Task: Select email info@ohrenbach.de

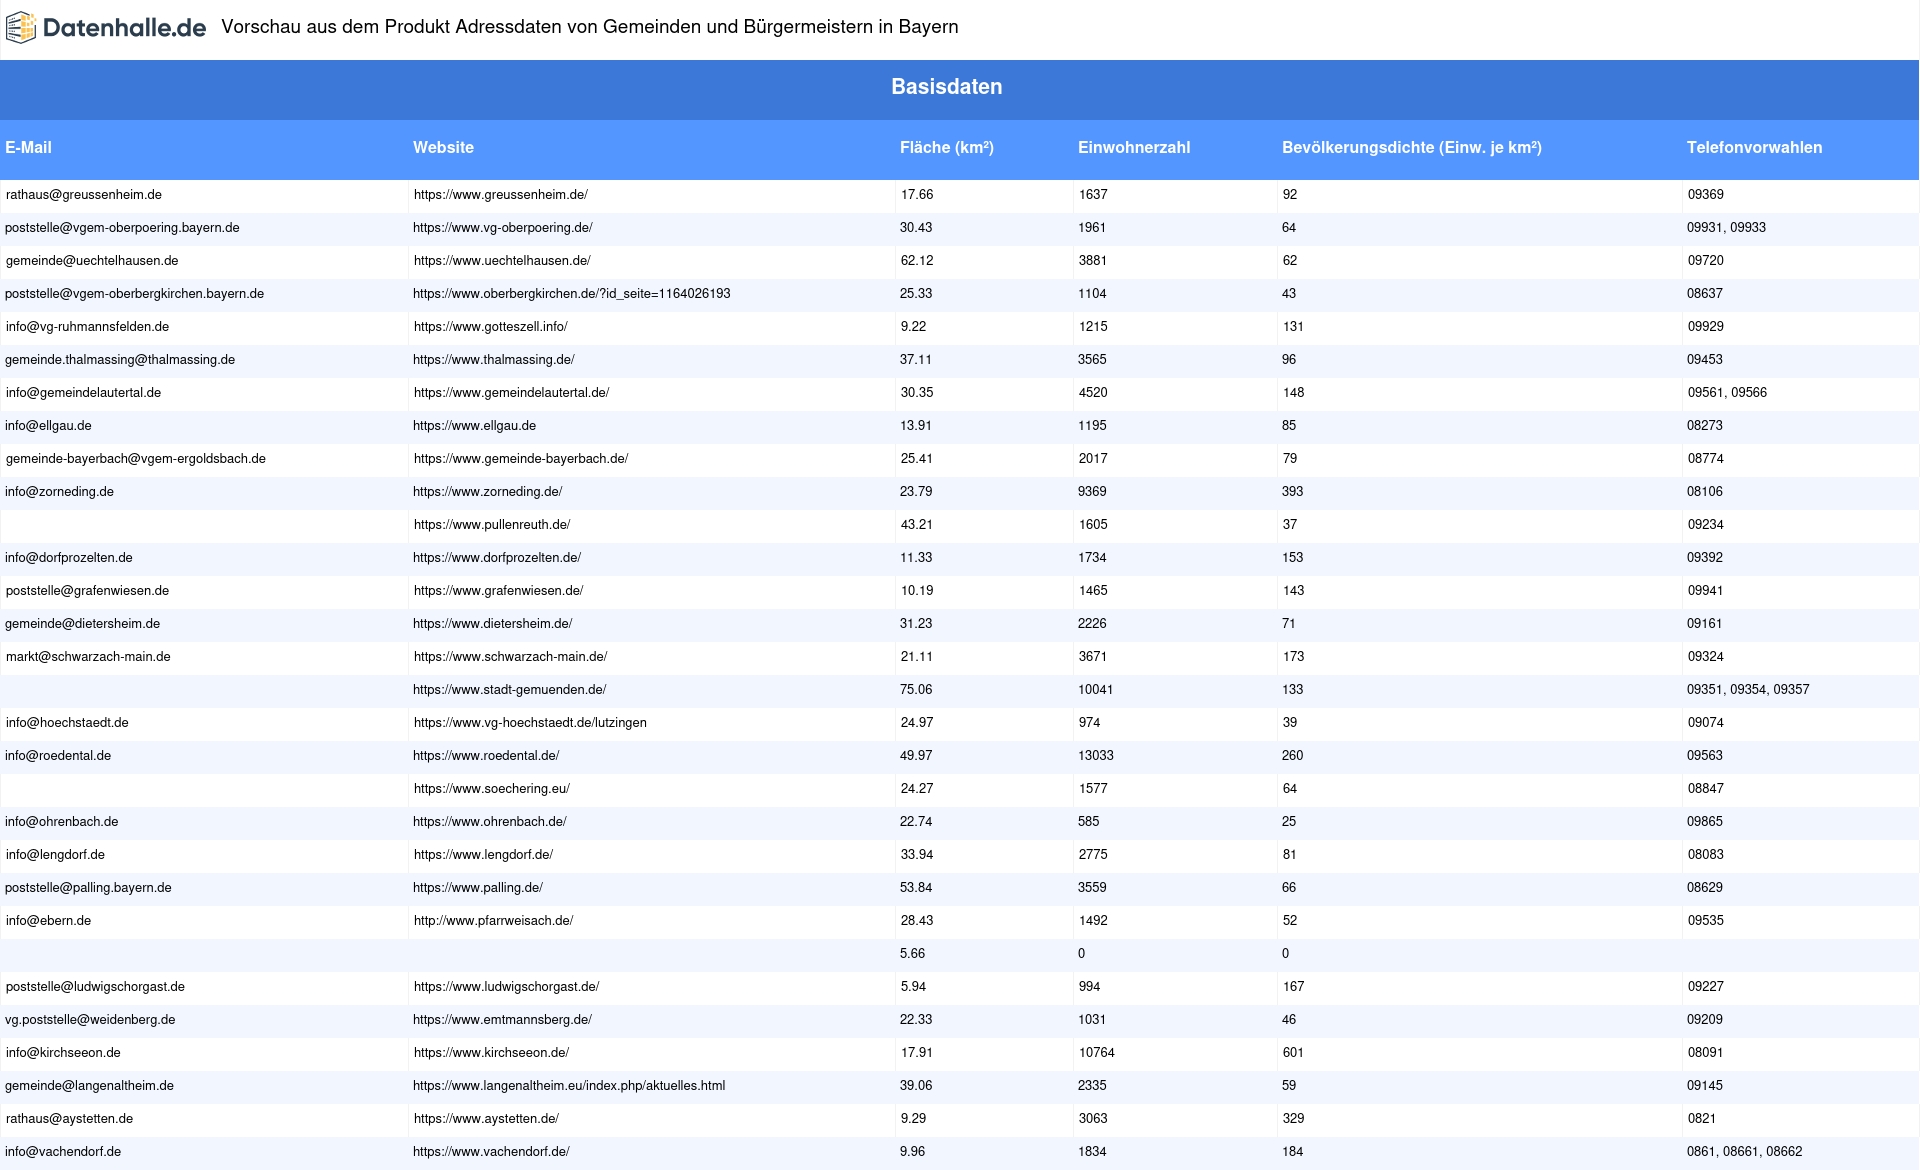Action: click(61, 822)
